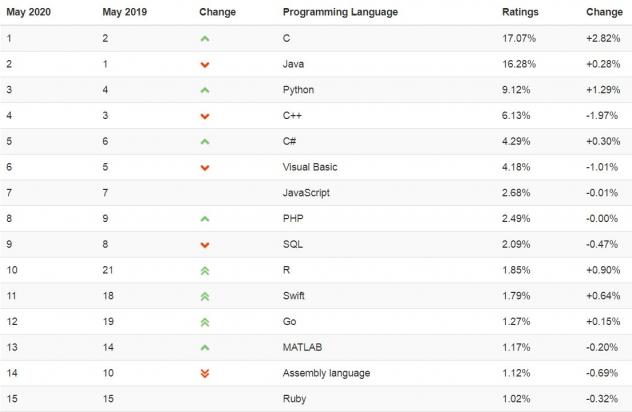Click the red down arrow beside SQL

[x=205, y=244]
